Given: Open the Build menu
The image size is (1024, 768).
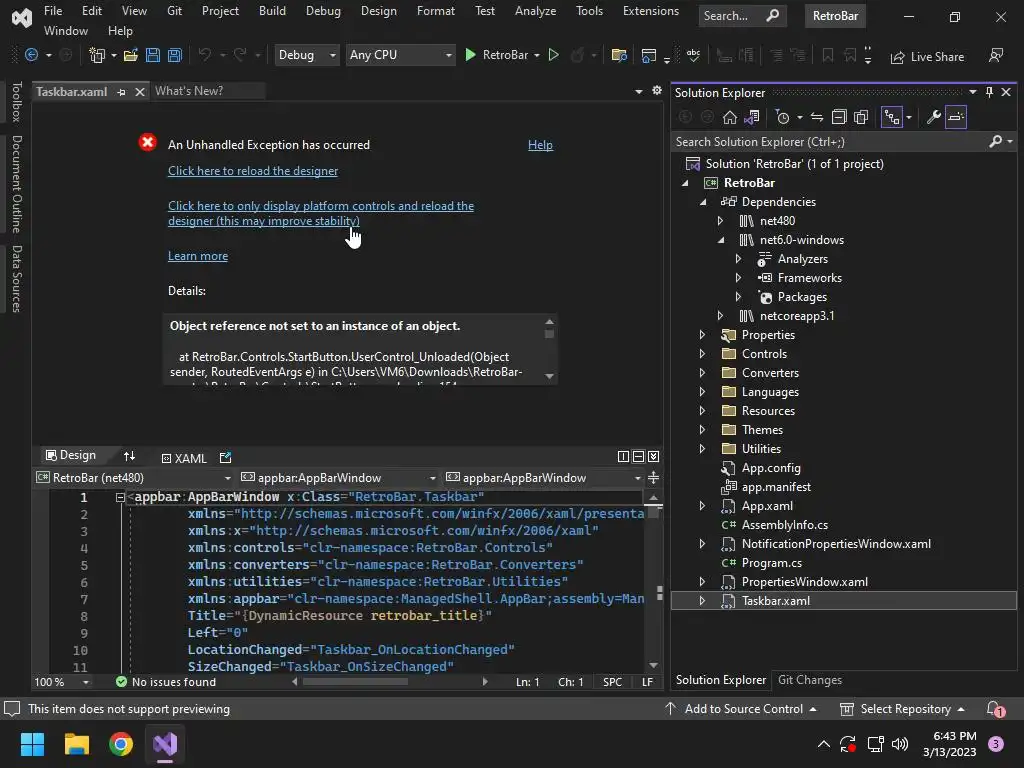Looking at the screenshot, I should tap(272, 11).
